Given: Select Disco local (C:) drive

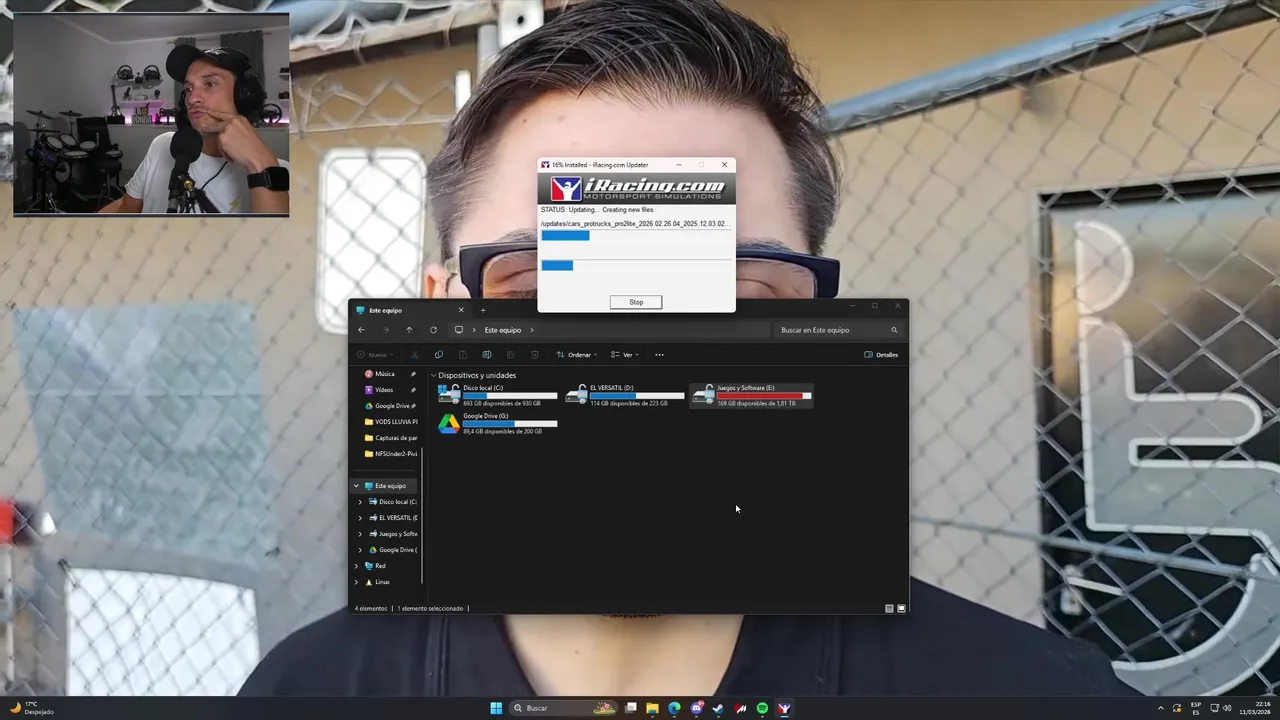Looking at the screenshot, I should point(497,395).
